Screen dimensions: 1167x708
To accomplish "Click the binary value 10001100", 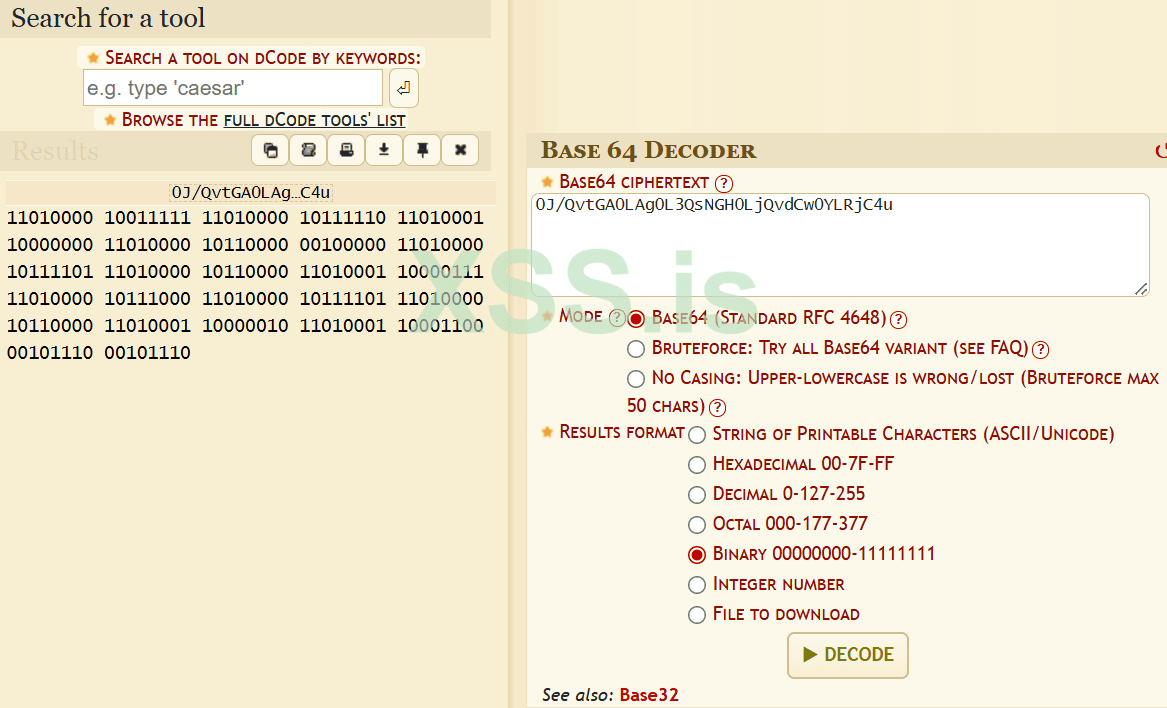I will 441,325.
